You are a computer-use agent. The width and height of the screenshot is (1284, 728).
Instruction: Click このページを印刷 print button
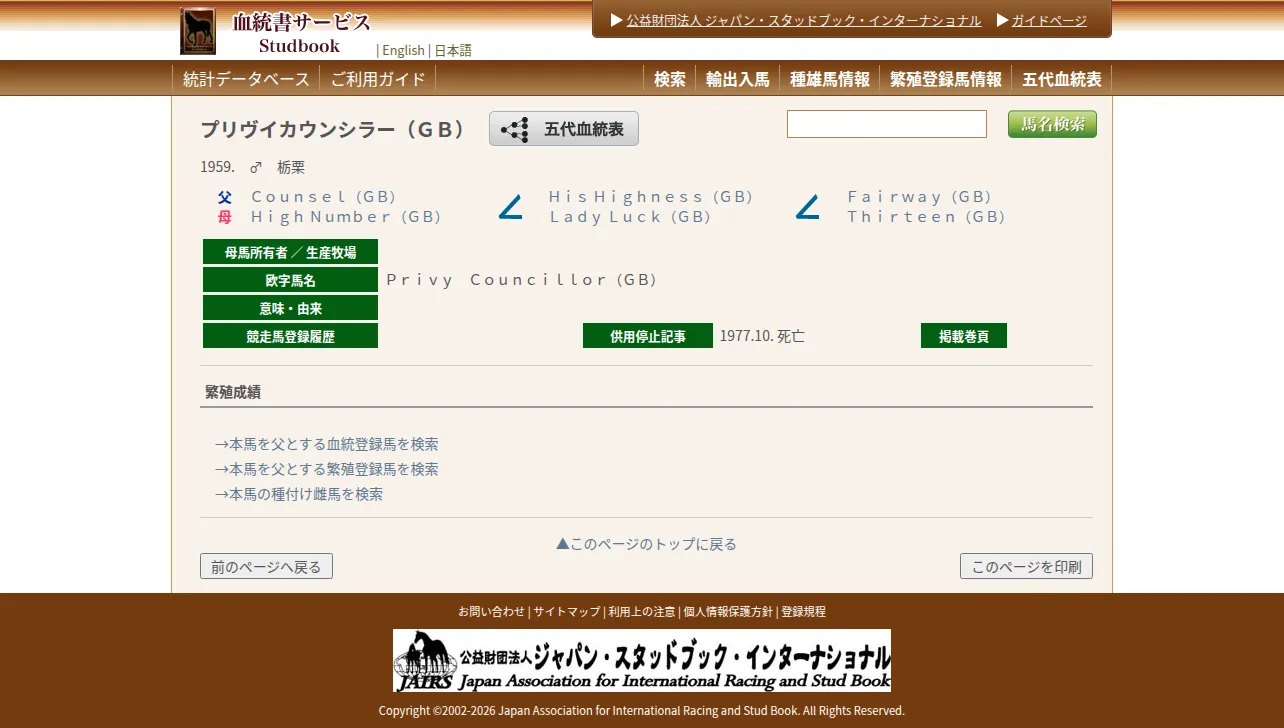tap(1026, 566)
